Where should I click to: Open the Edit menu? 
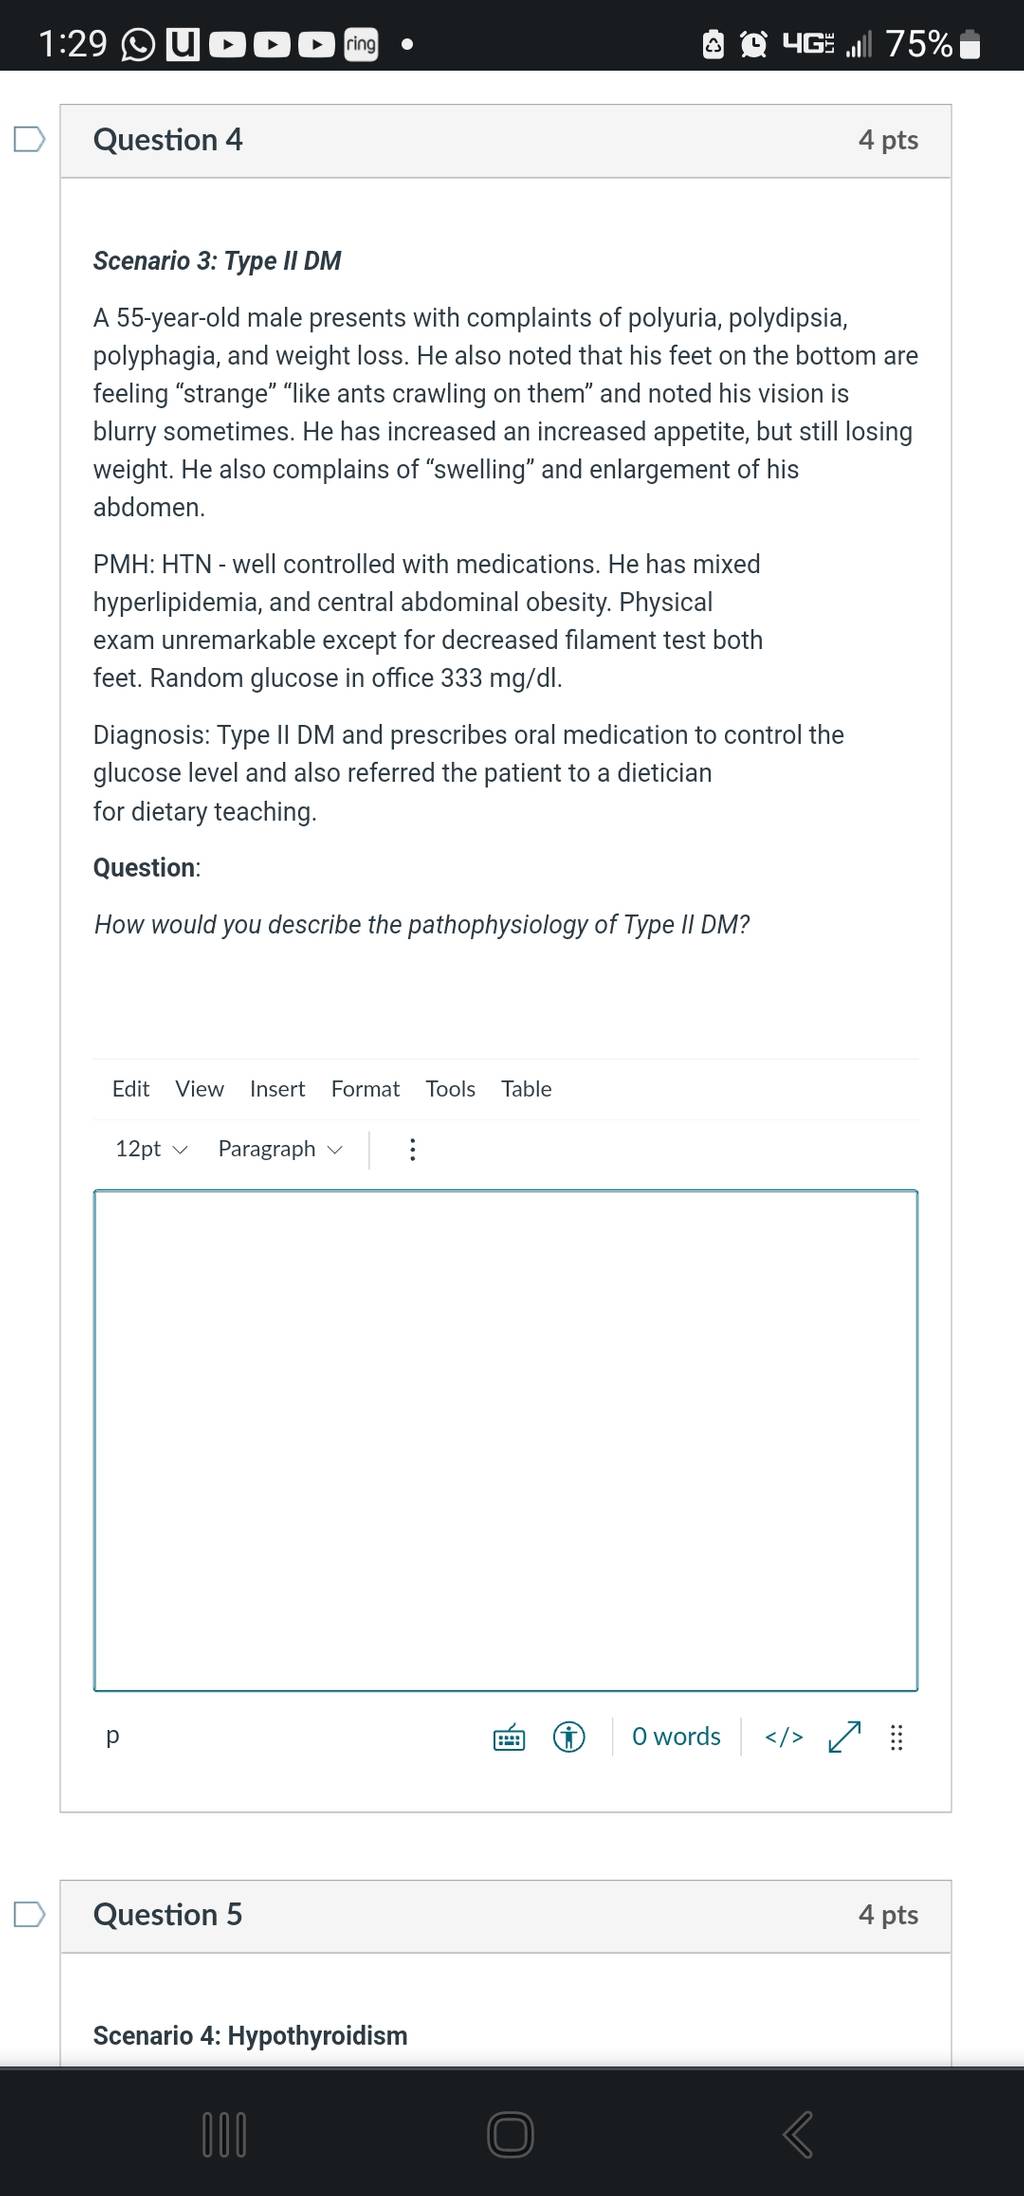point(131,1089)
